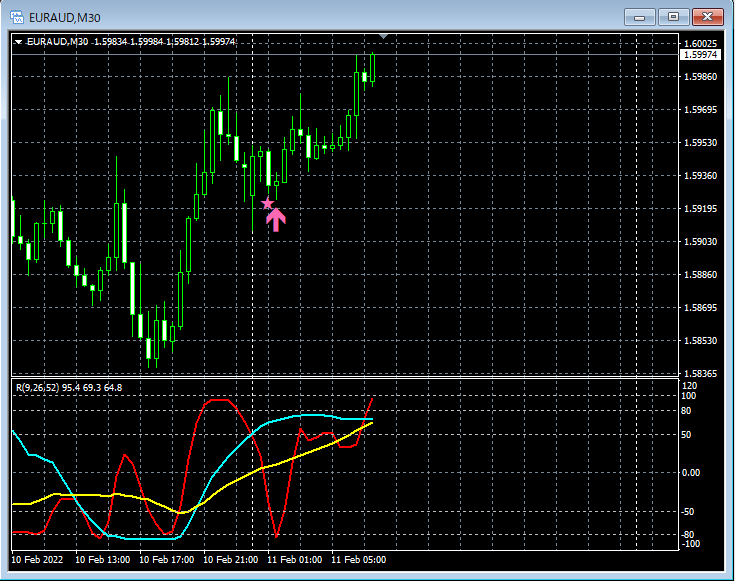Click the 1.59860 price scale label

(x=700, y=76)
